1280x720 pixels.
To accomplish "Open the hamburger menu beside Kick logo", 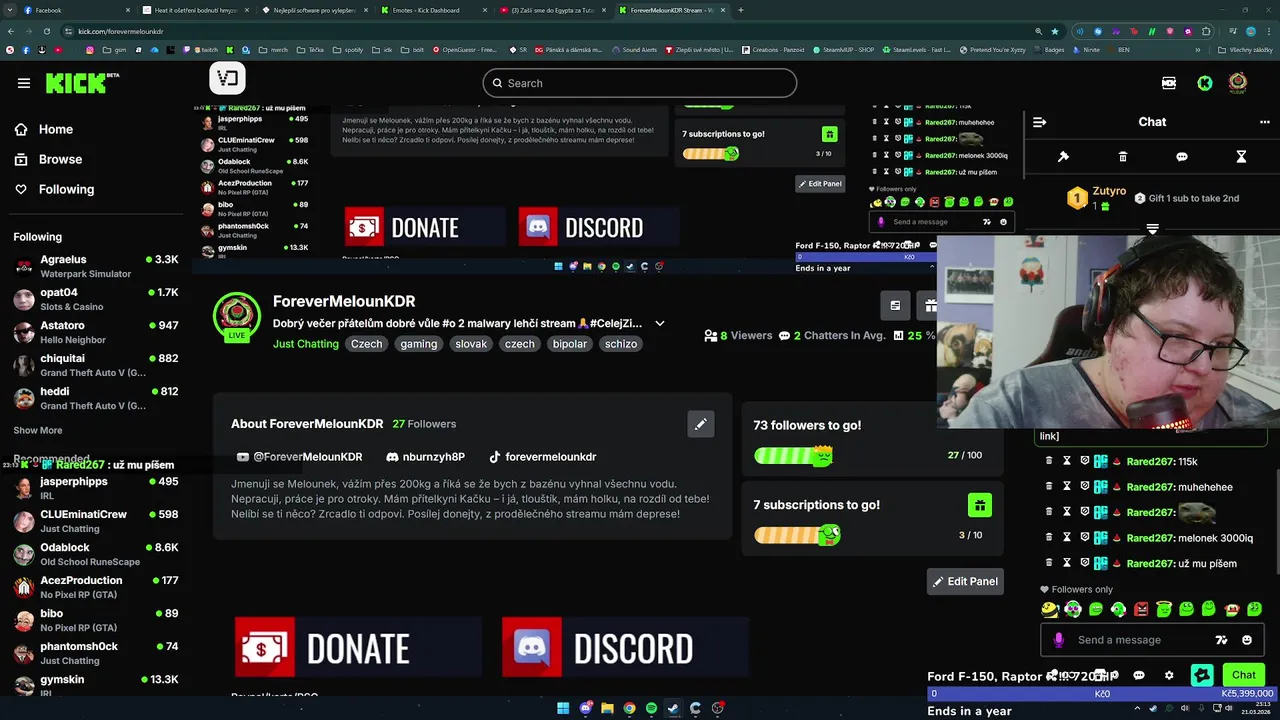I will click(x=24, y=83).
